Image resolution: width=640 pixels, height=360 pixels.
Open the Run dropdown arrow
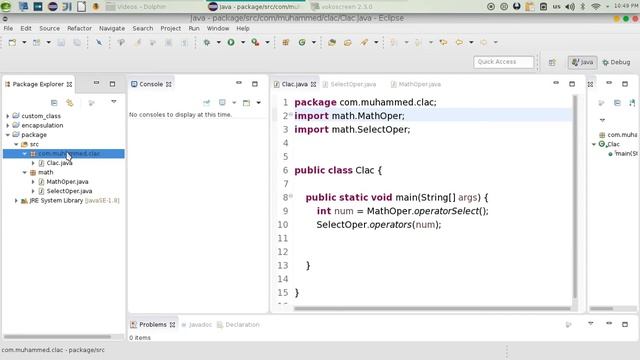[243, 42]
